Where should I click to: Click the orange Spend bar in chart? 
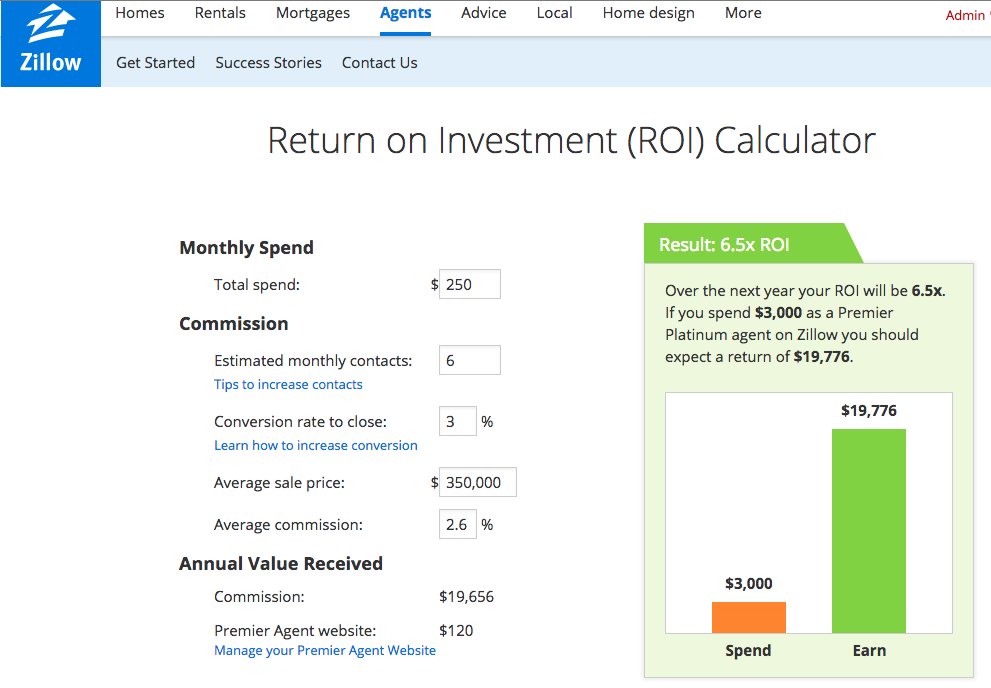pyautogui.click(x=749, y=617)
